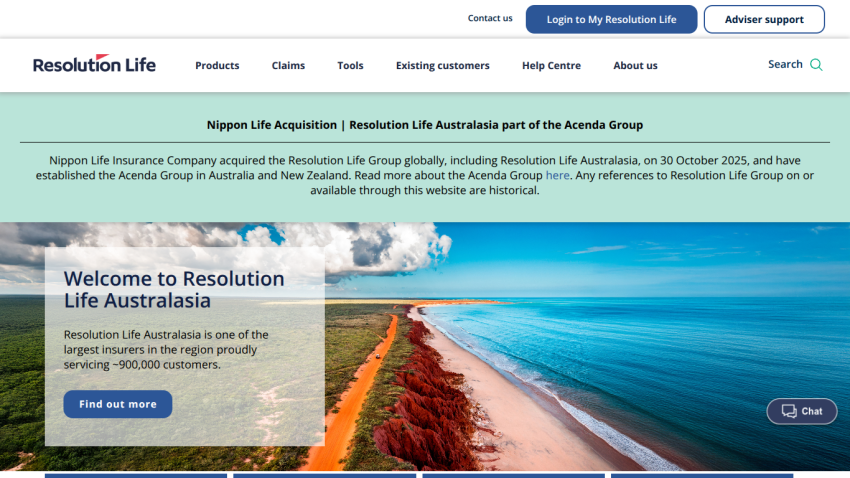Click the chat bubble icon
850x478 pixels.
789,411
